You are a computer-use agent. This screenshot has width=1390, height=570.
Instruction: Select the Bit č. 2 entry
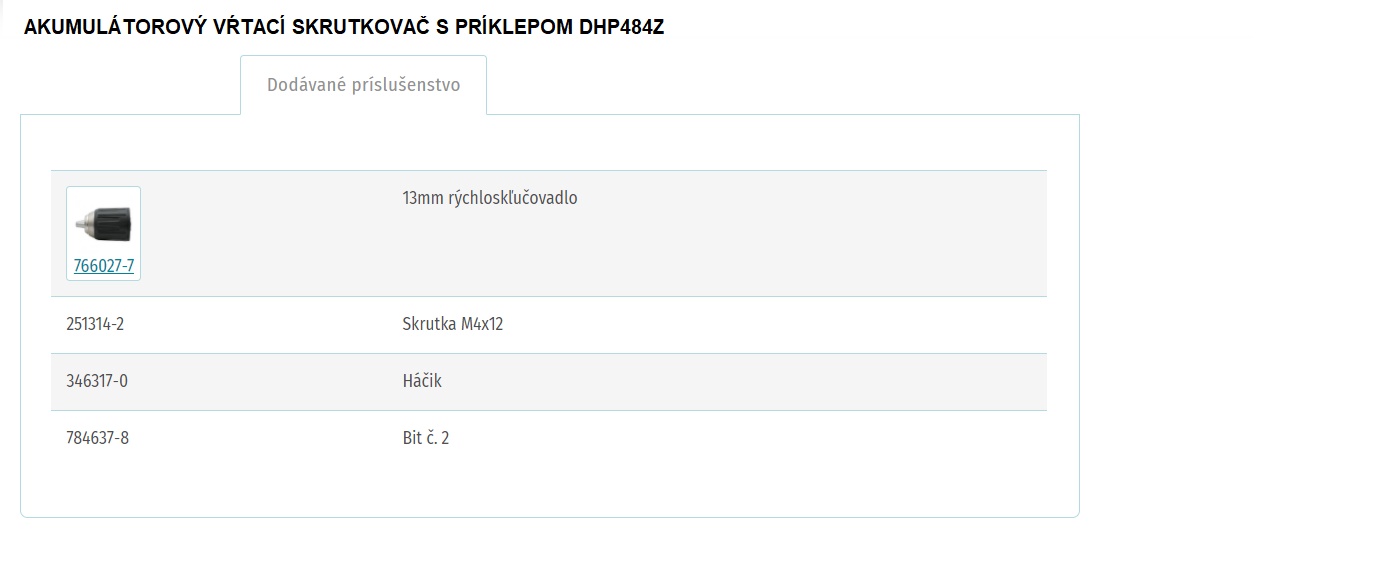coord(426,438)
